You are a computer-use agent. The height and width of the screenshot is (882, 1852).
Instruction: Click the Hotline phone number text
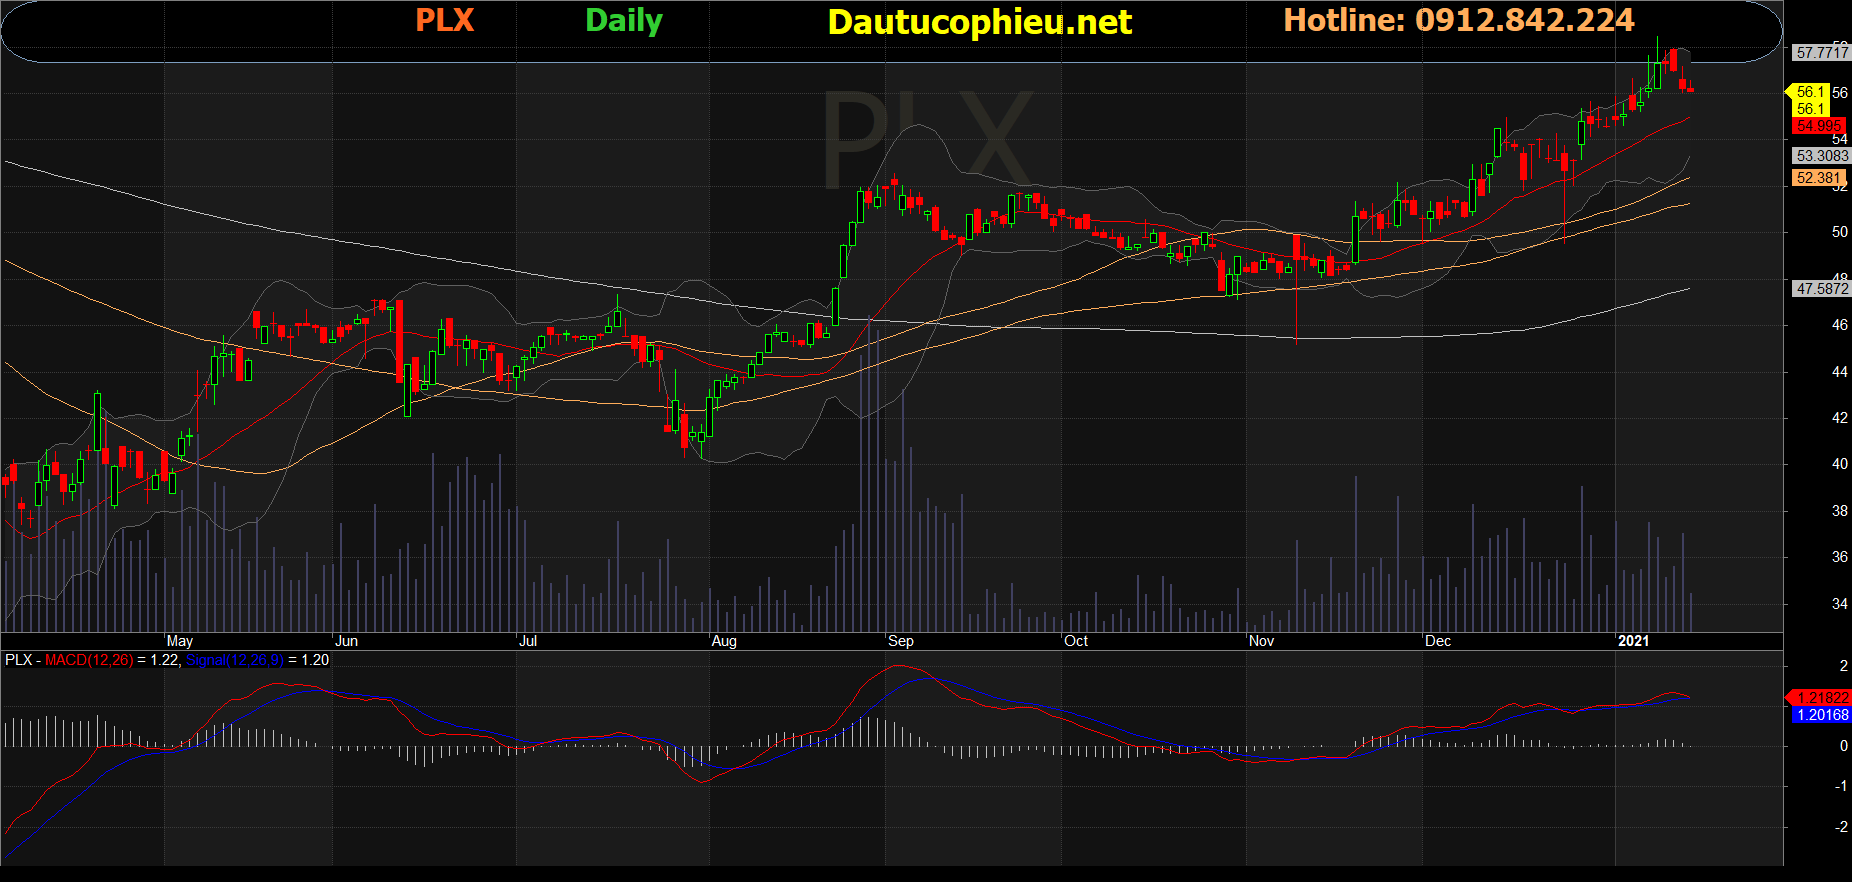coord(1458,20)
